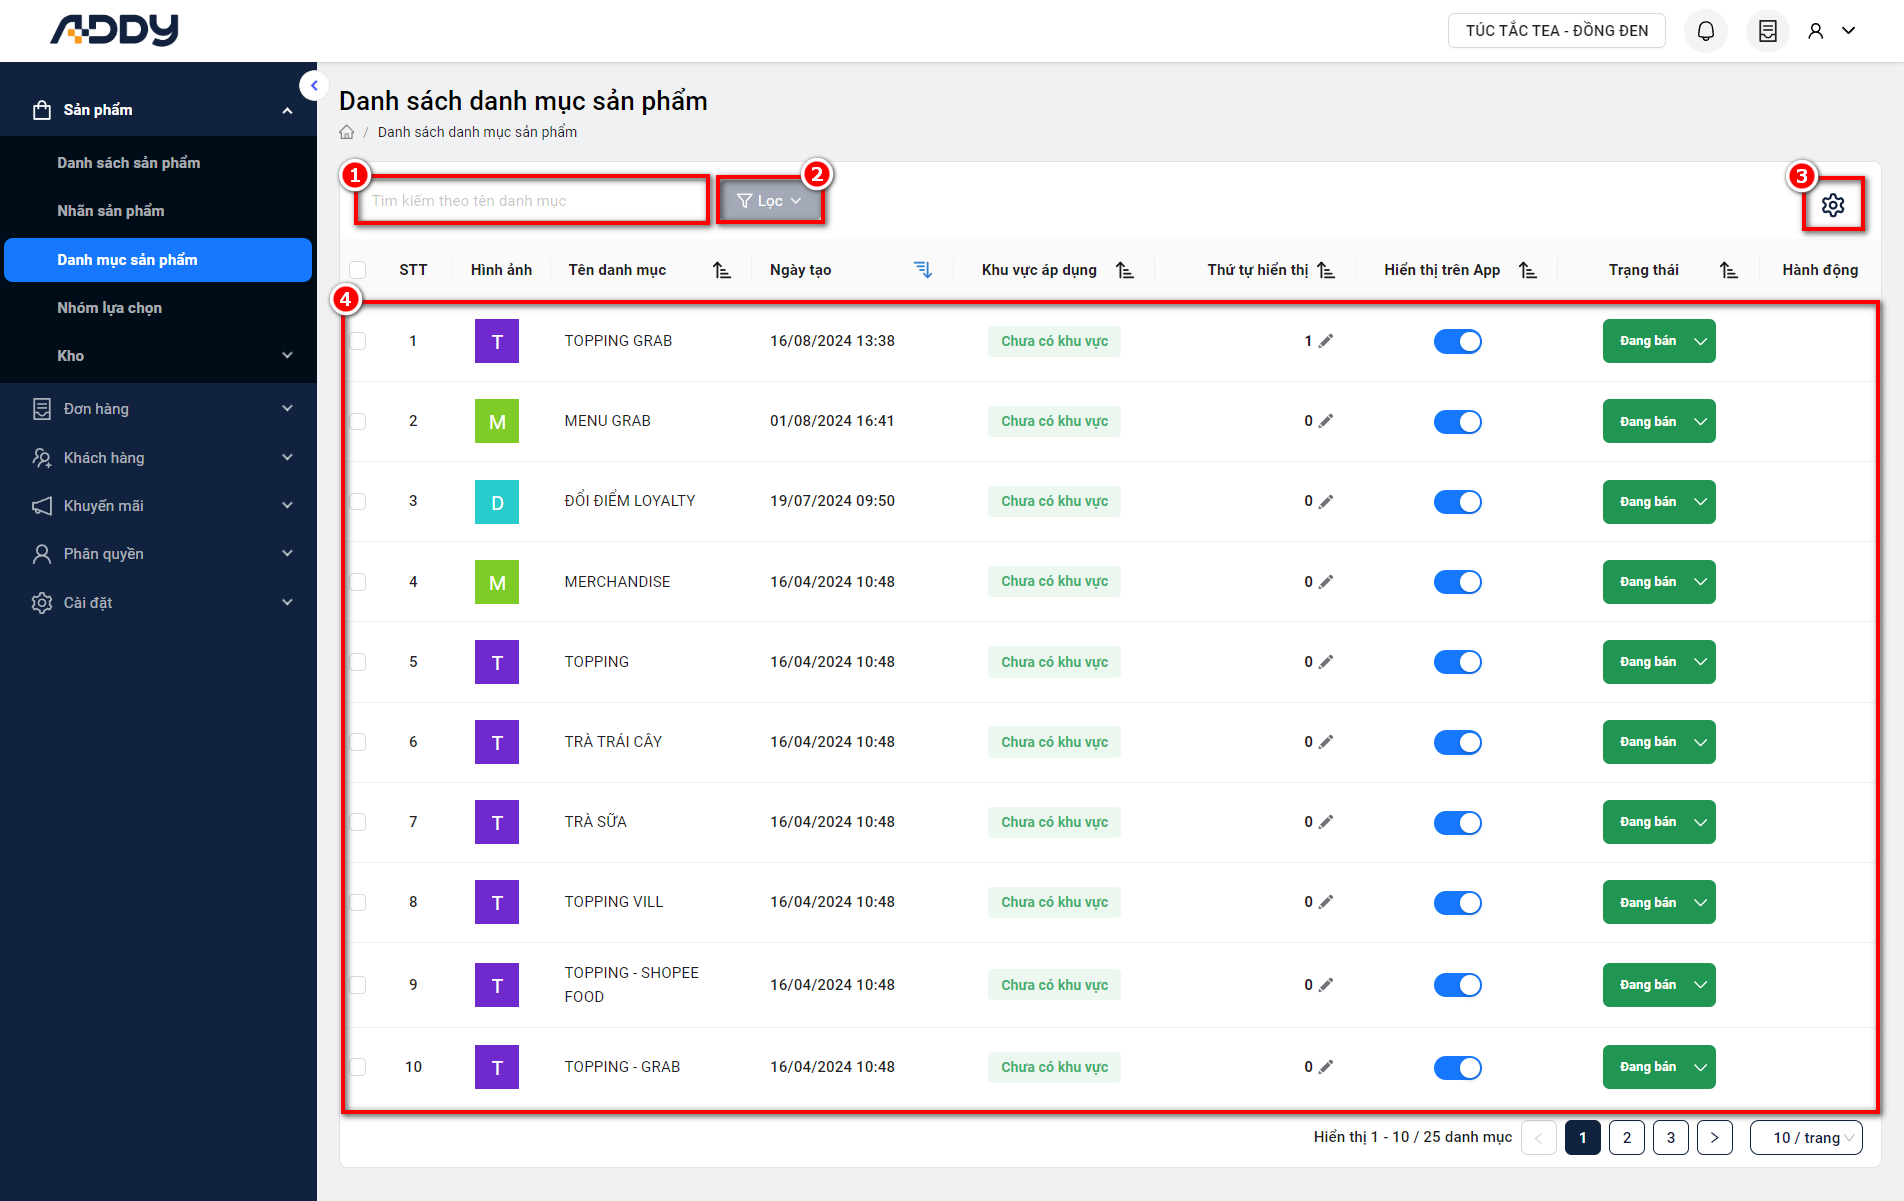Sort by Tên danh mục column icon
The height and width of the screenshot is (1201, 1904).
click(x=722, y=270)
